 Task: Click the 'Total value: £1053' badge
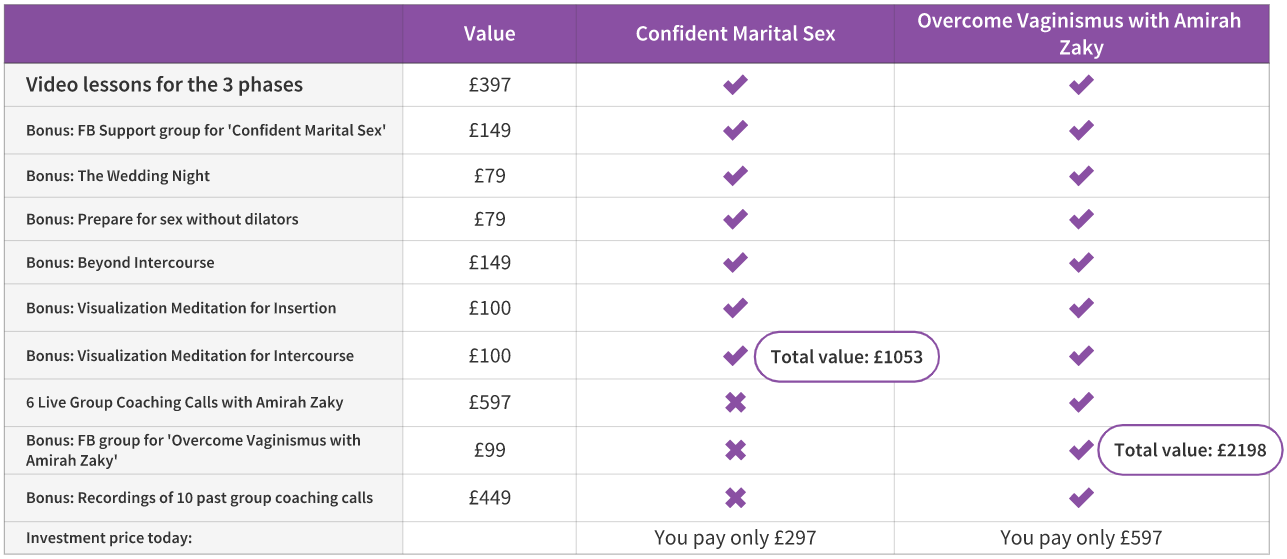tap(846, 356)
